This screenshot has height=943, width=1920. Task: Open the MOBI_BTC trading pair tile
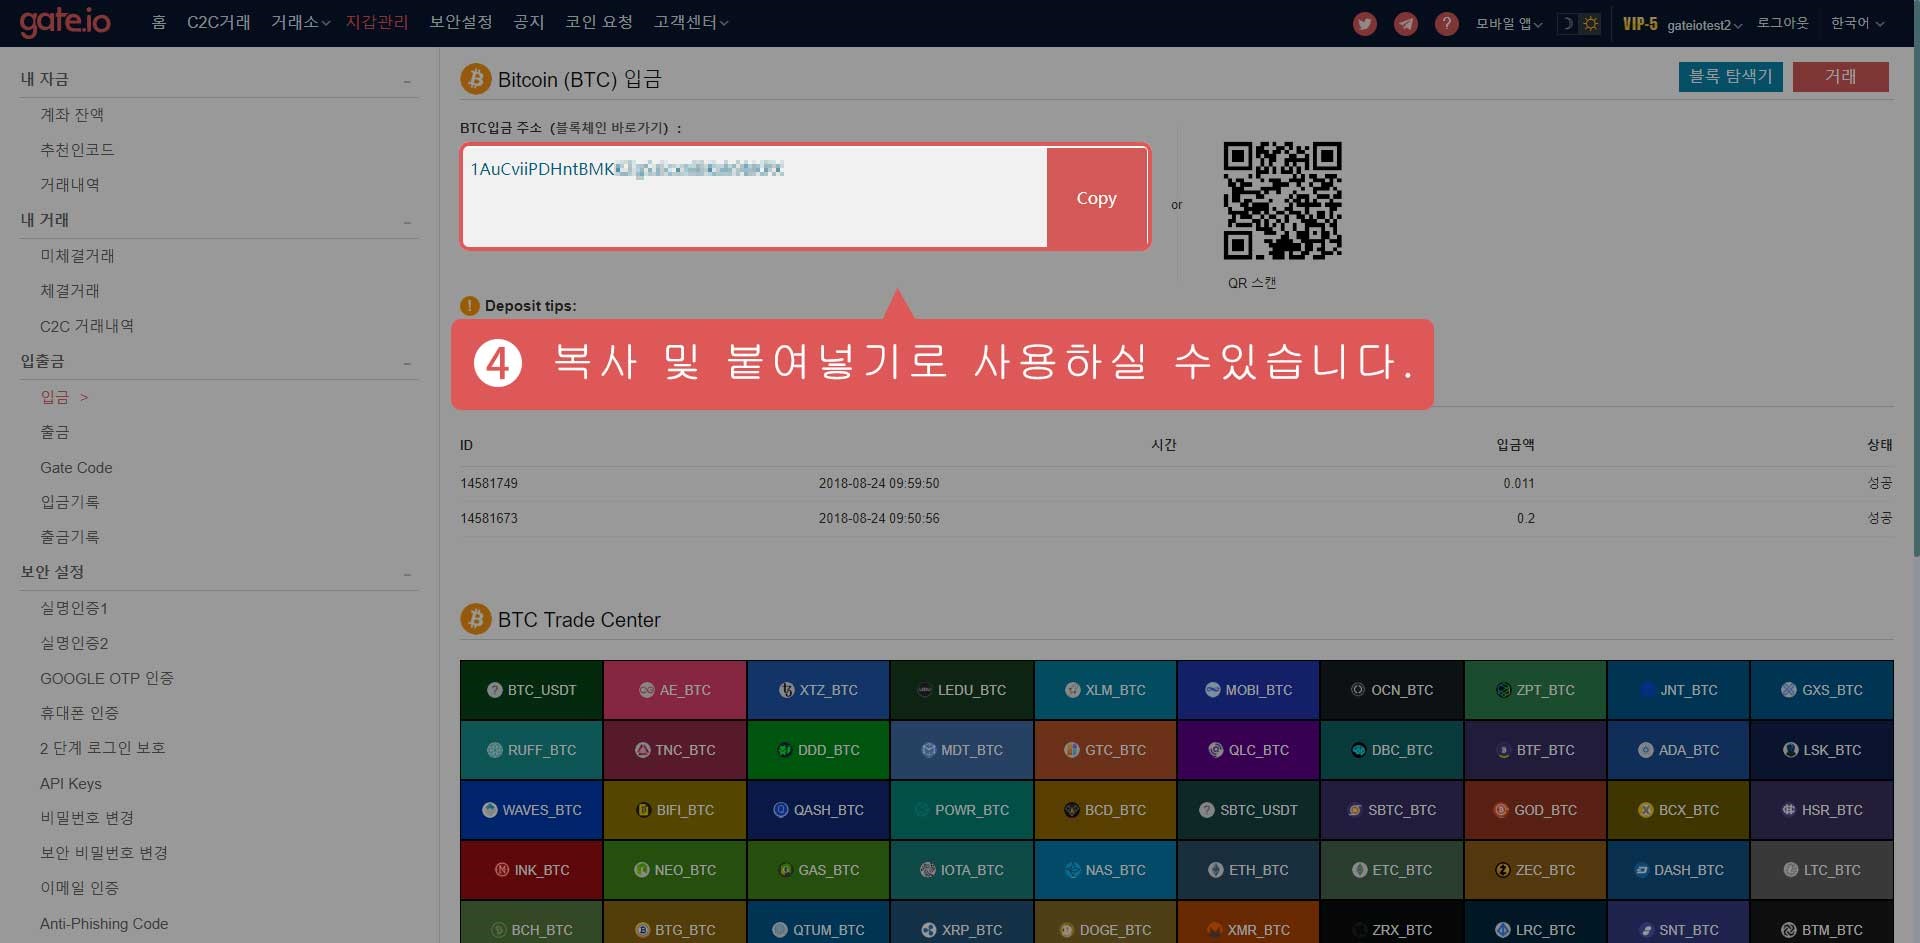pyautogui.click(x=1248, y=690)
